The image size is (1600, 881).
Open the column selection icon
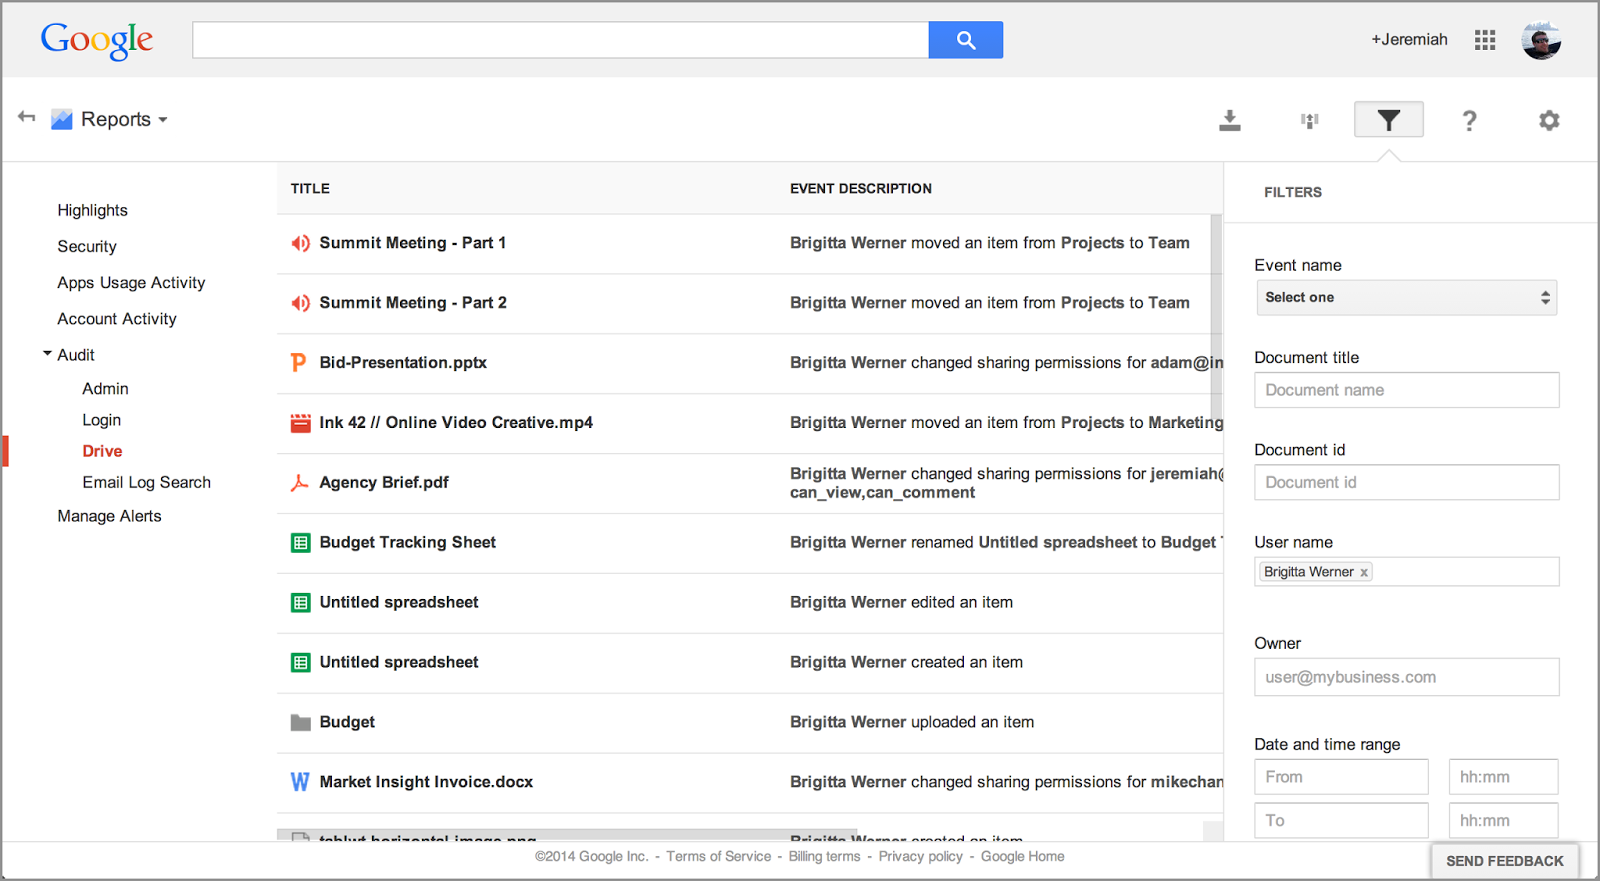point(1309,121)
